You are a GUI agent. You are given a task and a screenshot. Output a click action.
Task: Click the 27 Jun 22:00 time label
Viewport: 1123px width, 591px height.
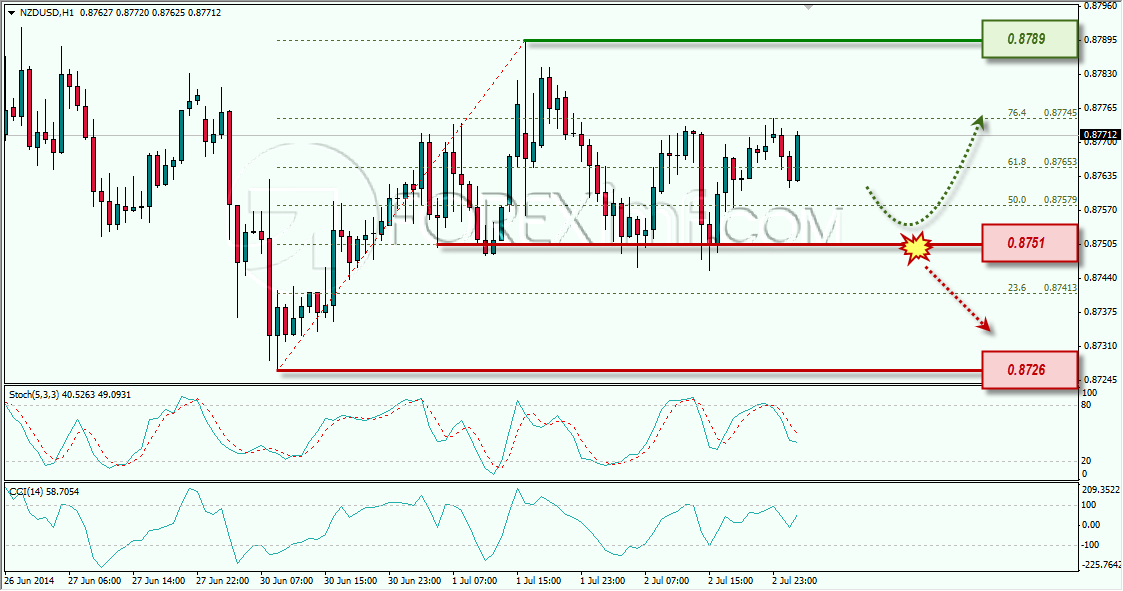tap(223, 580)
